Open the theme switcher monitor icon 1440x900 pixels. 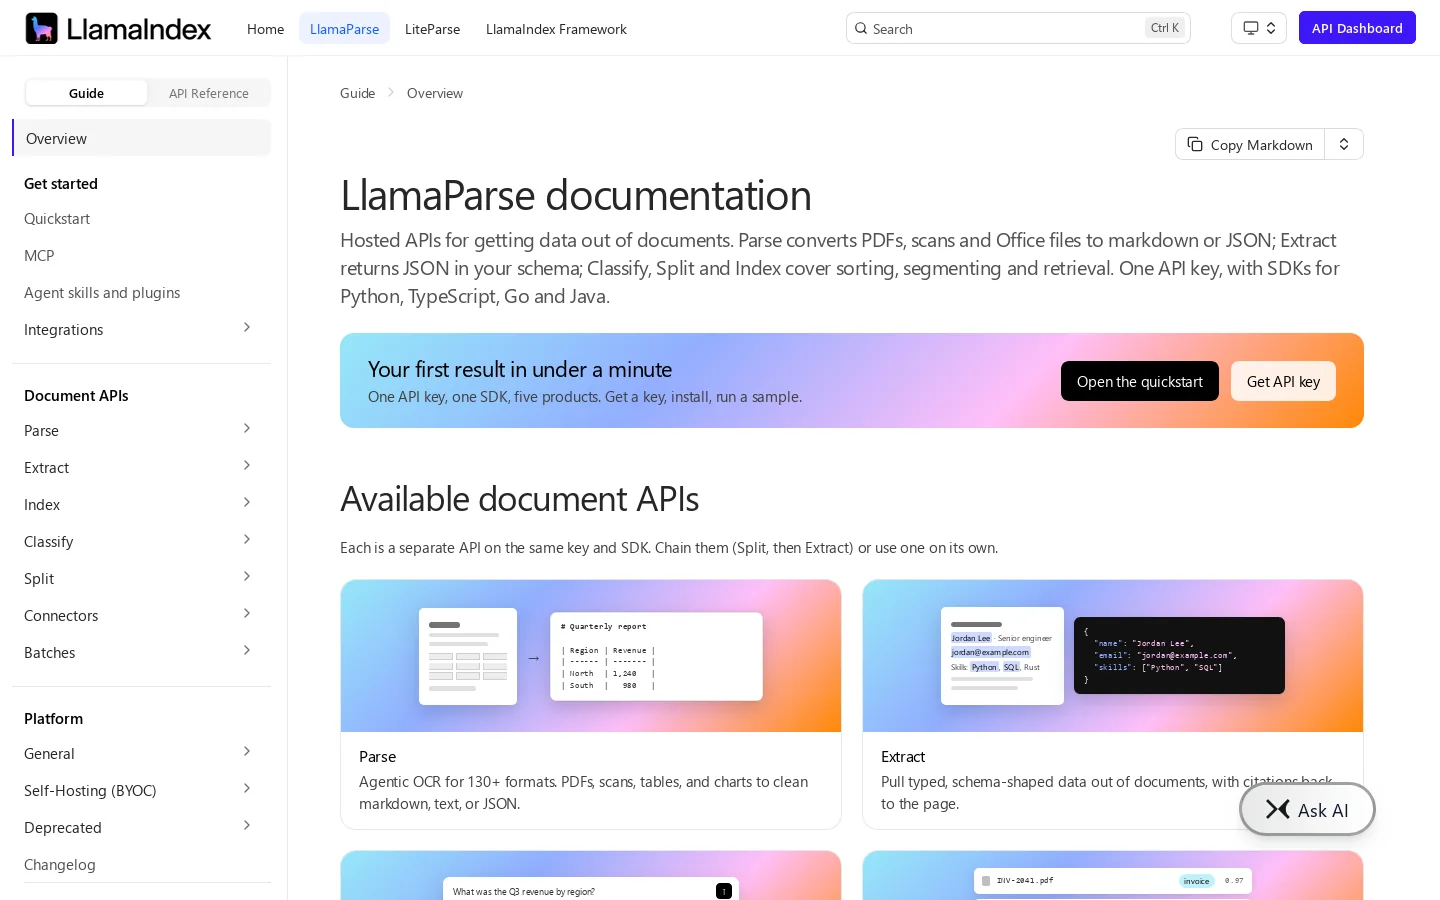tap(1250, 28)
